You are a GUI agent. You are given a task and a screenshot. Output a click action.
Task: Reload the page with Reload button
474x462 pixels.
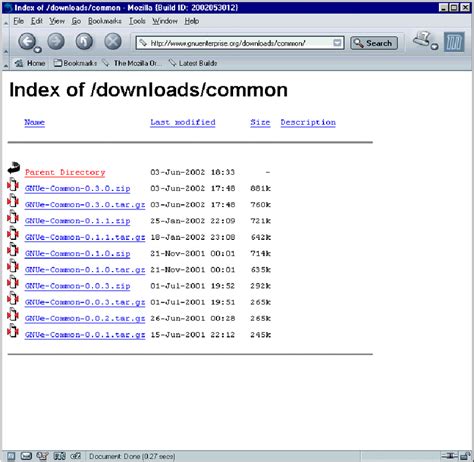pyautogui.click(x=84, y=42)
